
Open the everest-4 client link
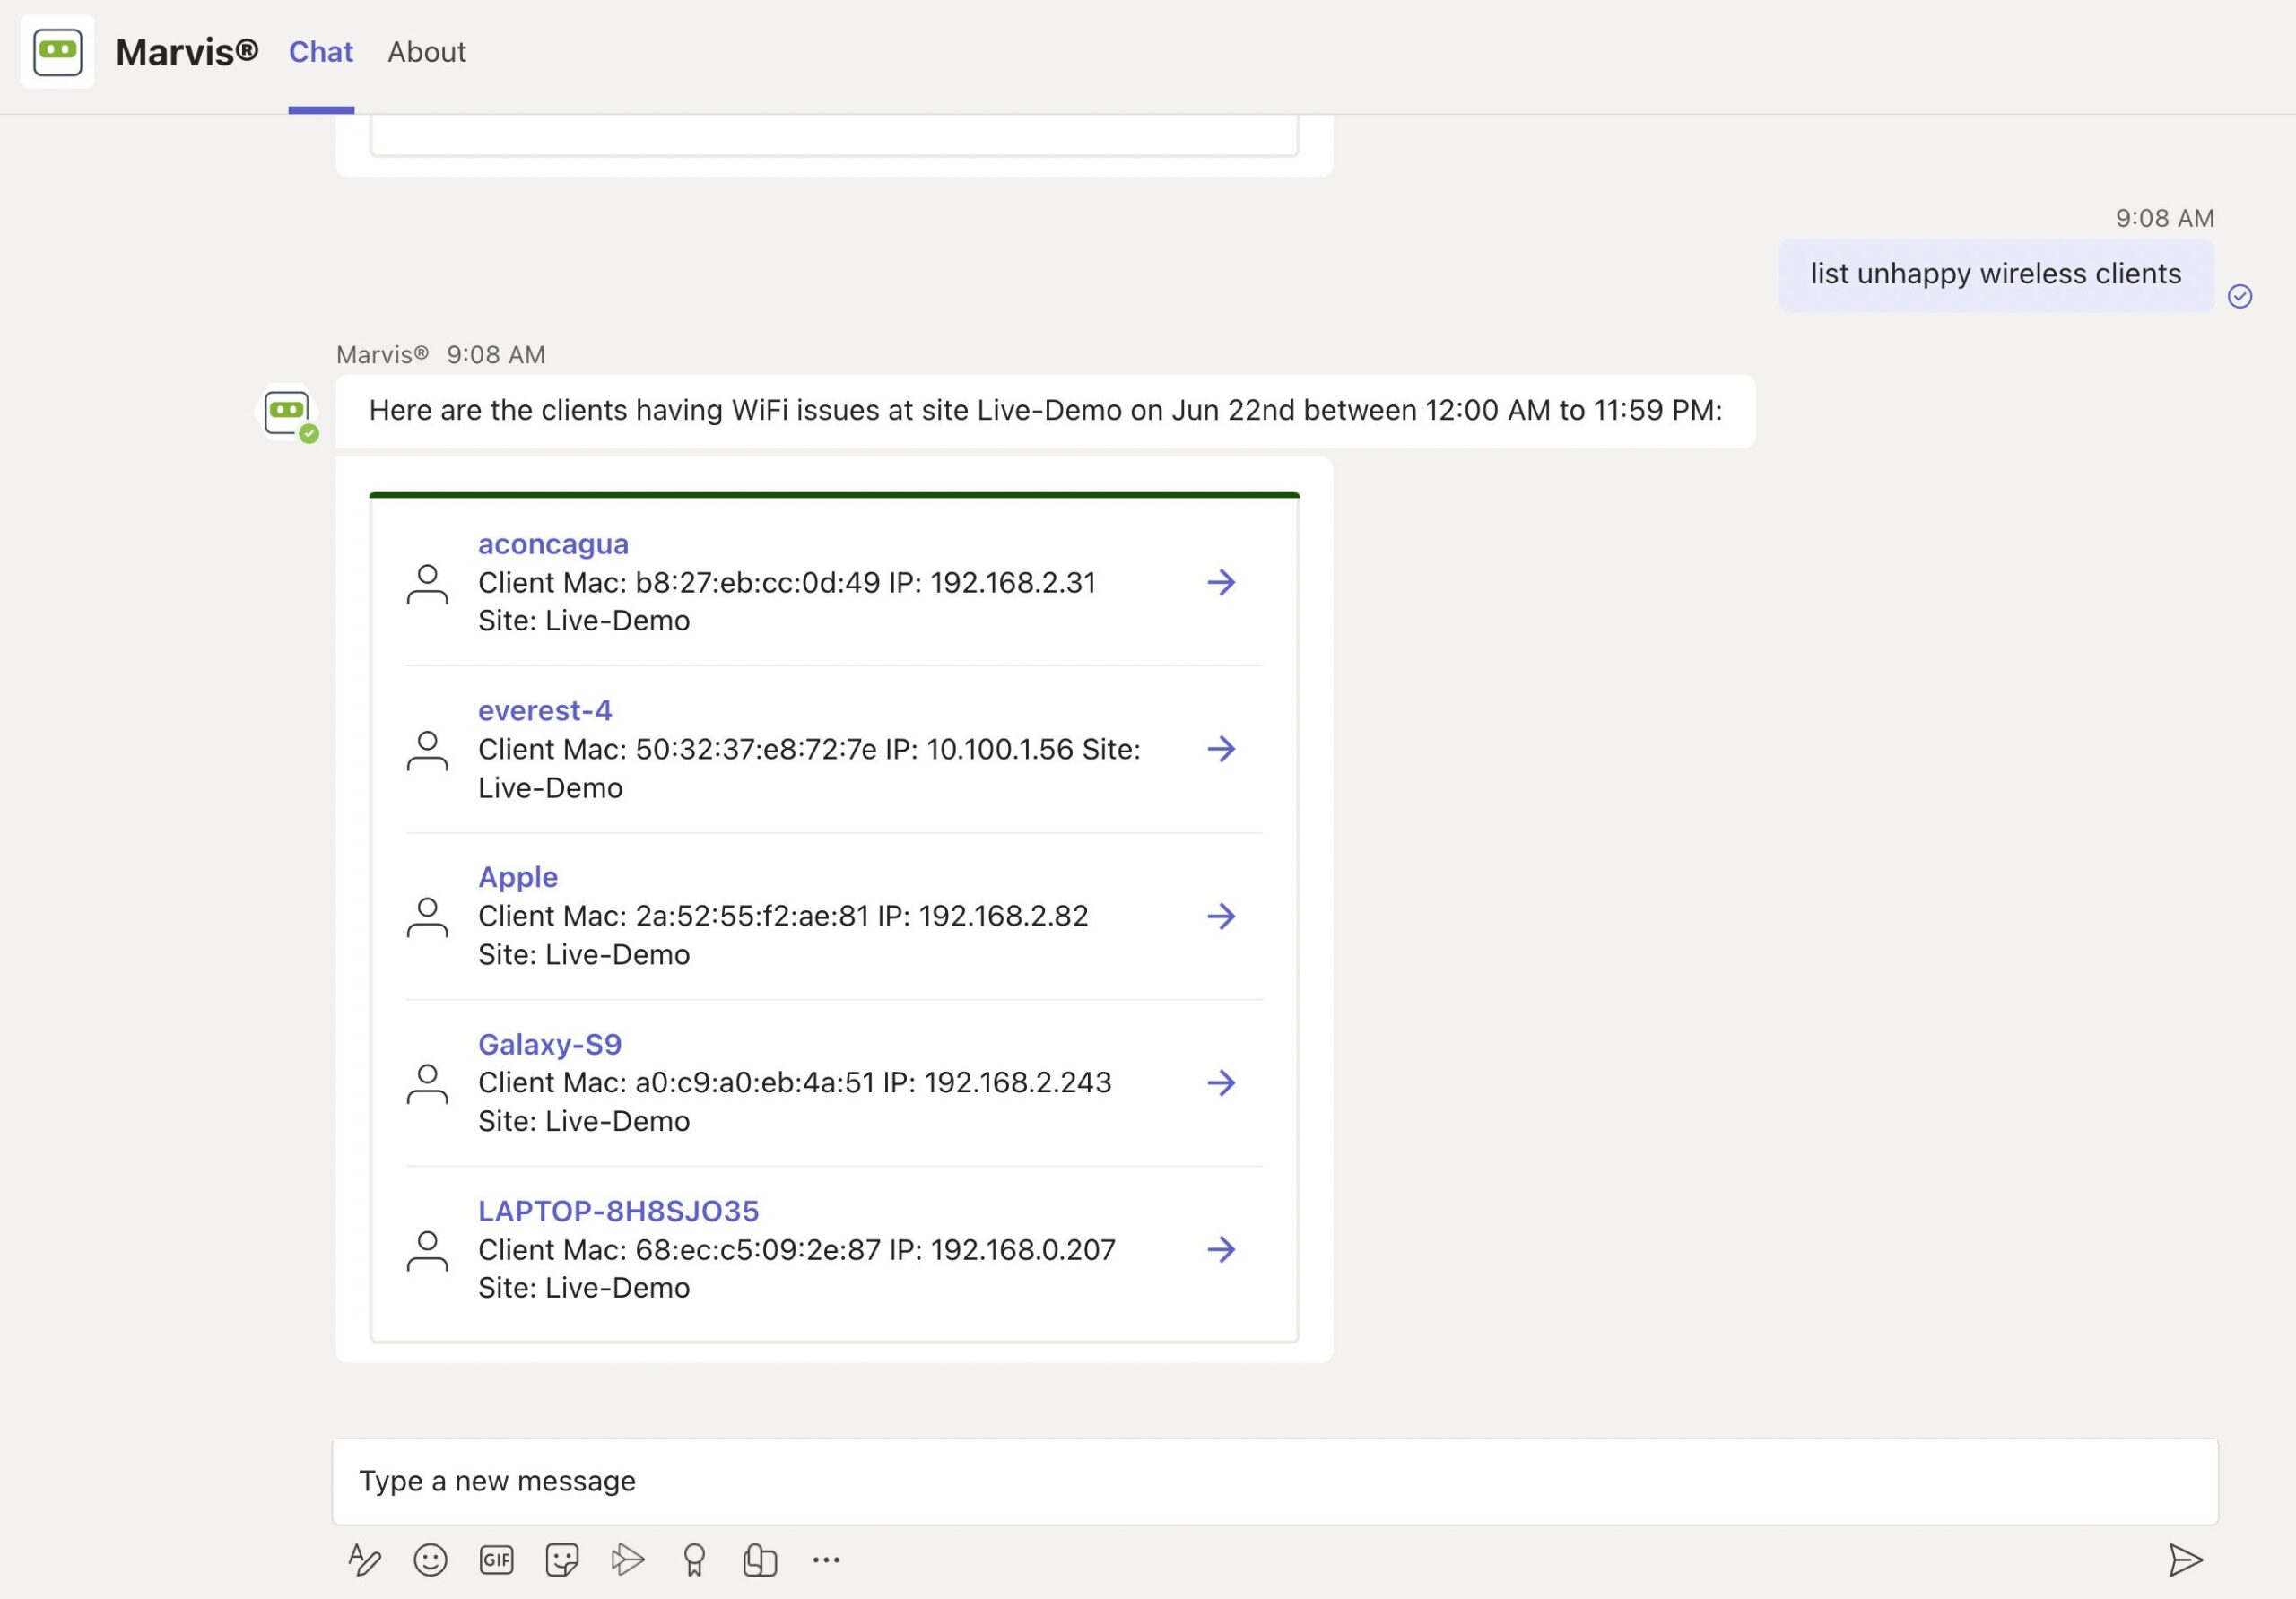545,710
